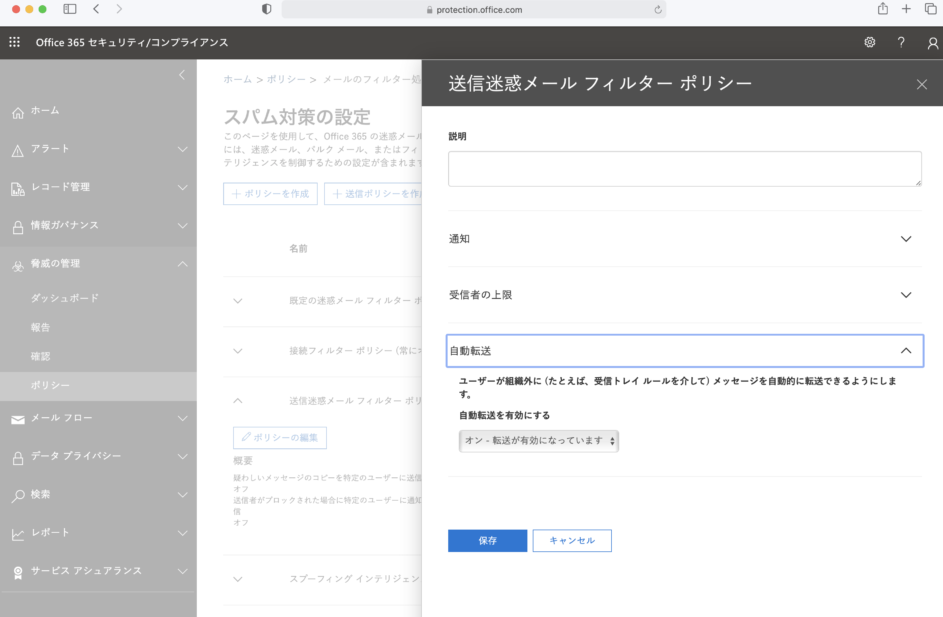
Task: Open settings gear in header
Action: (869, 42)
